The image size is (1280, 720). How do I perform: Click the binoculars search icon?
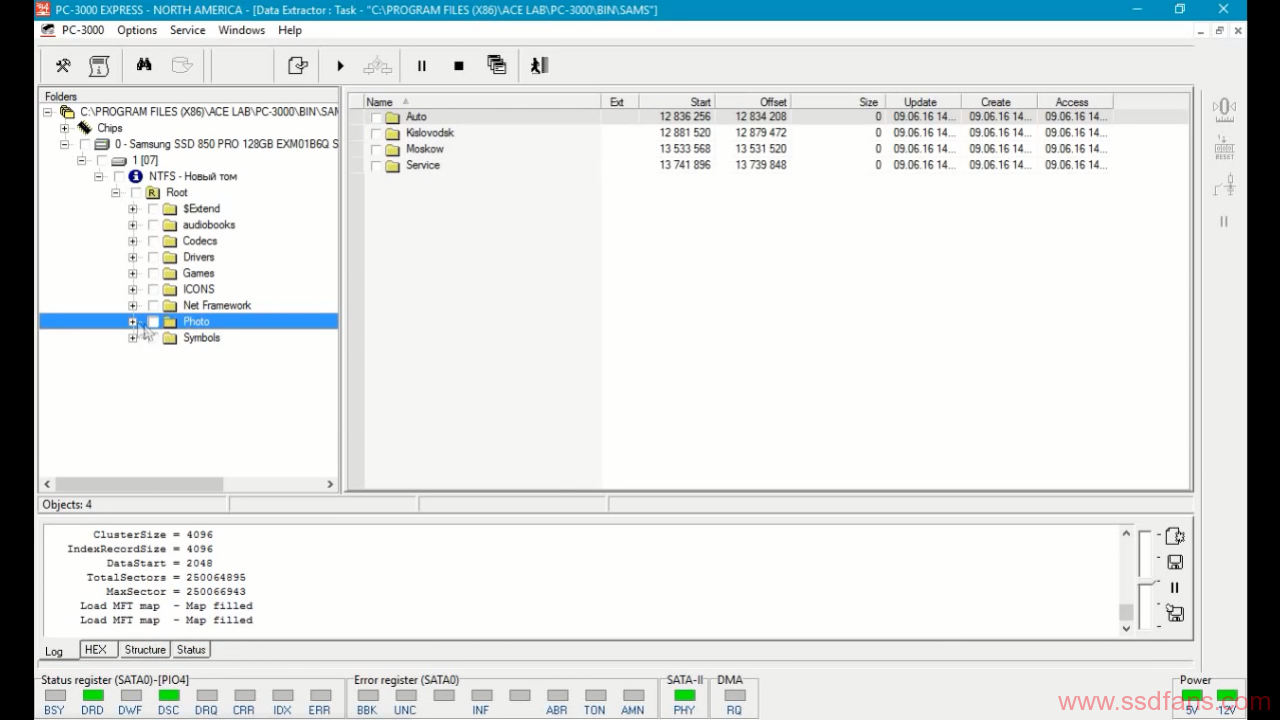(144, 65)
